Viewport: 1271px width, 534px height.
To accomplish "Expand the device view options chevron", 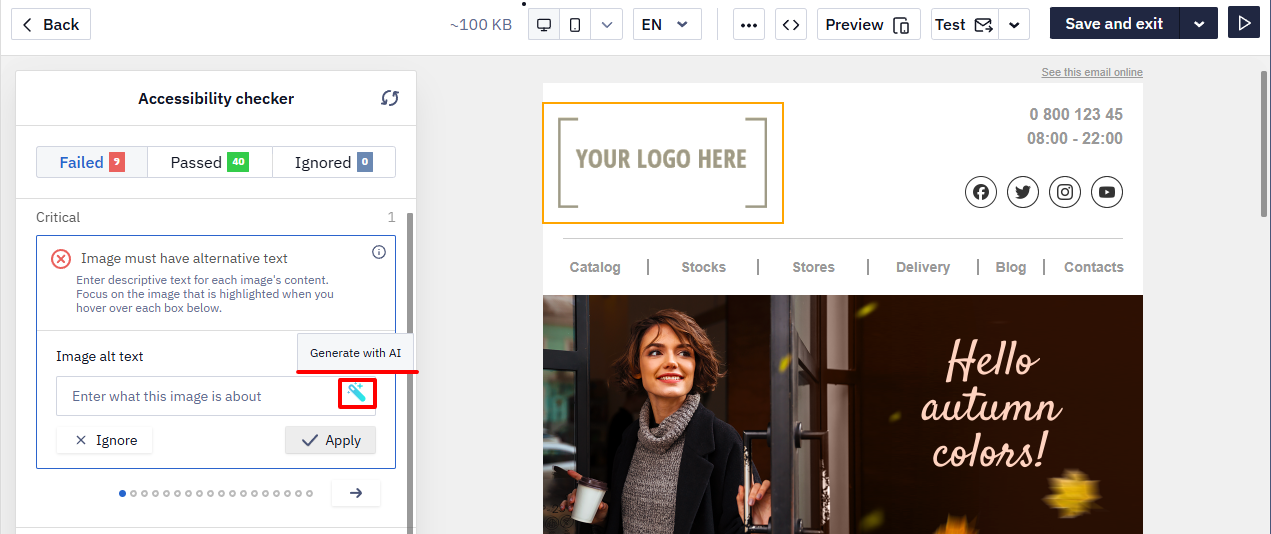I will tap(606, 24).
